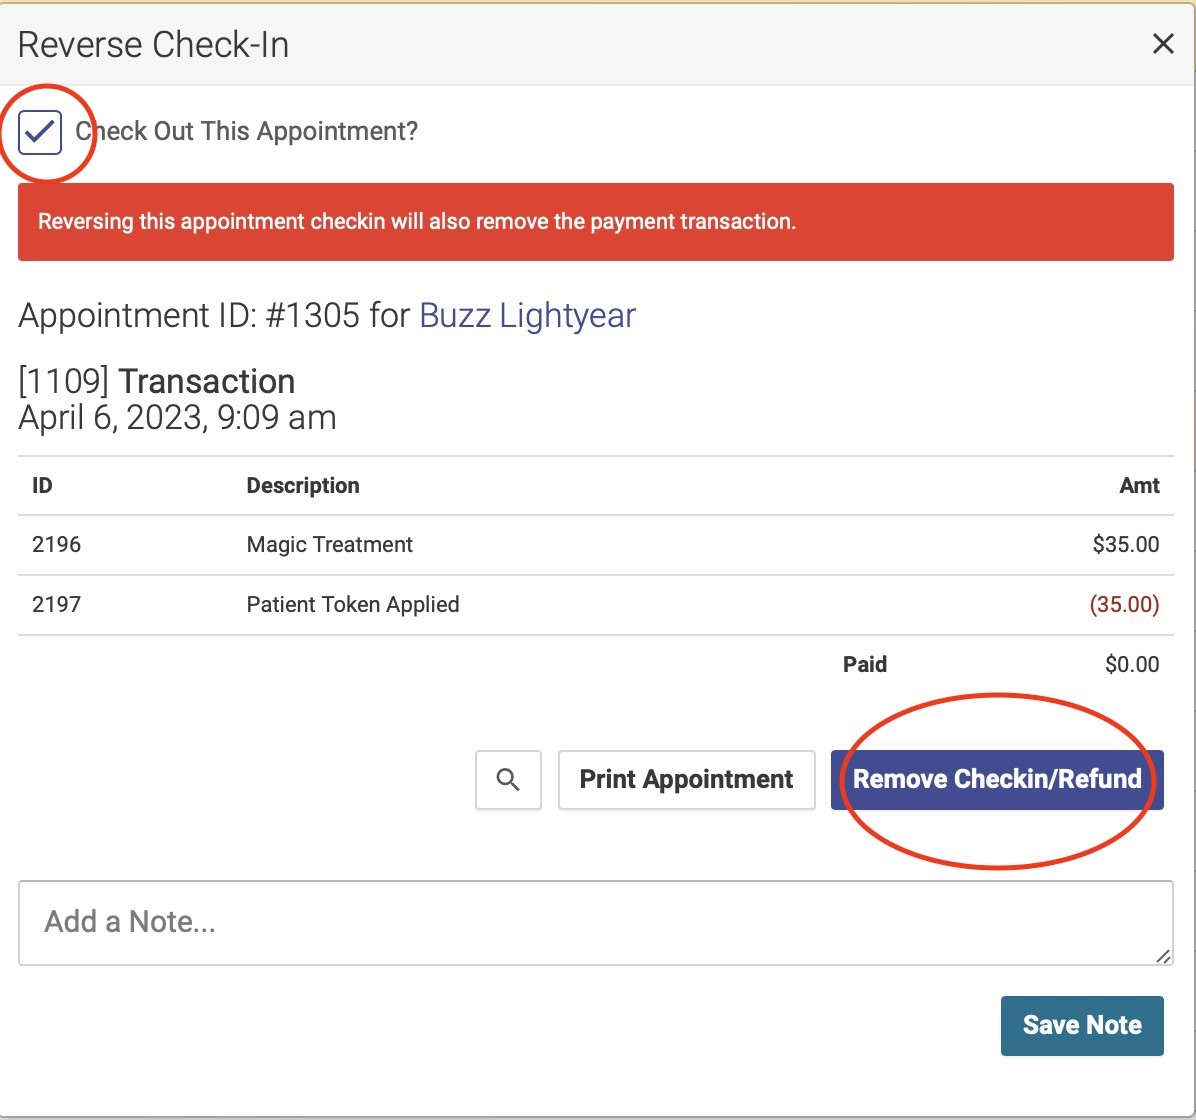Toggle the Check Out This Appointment checkbox
Screen dimensions: 1196x1120
pos(40,132)
